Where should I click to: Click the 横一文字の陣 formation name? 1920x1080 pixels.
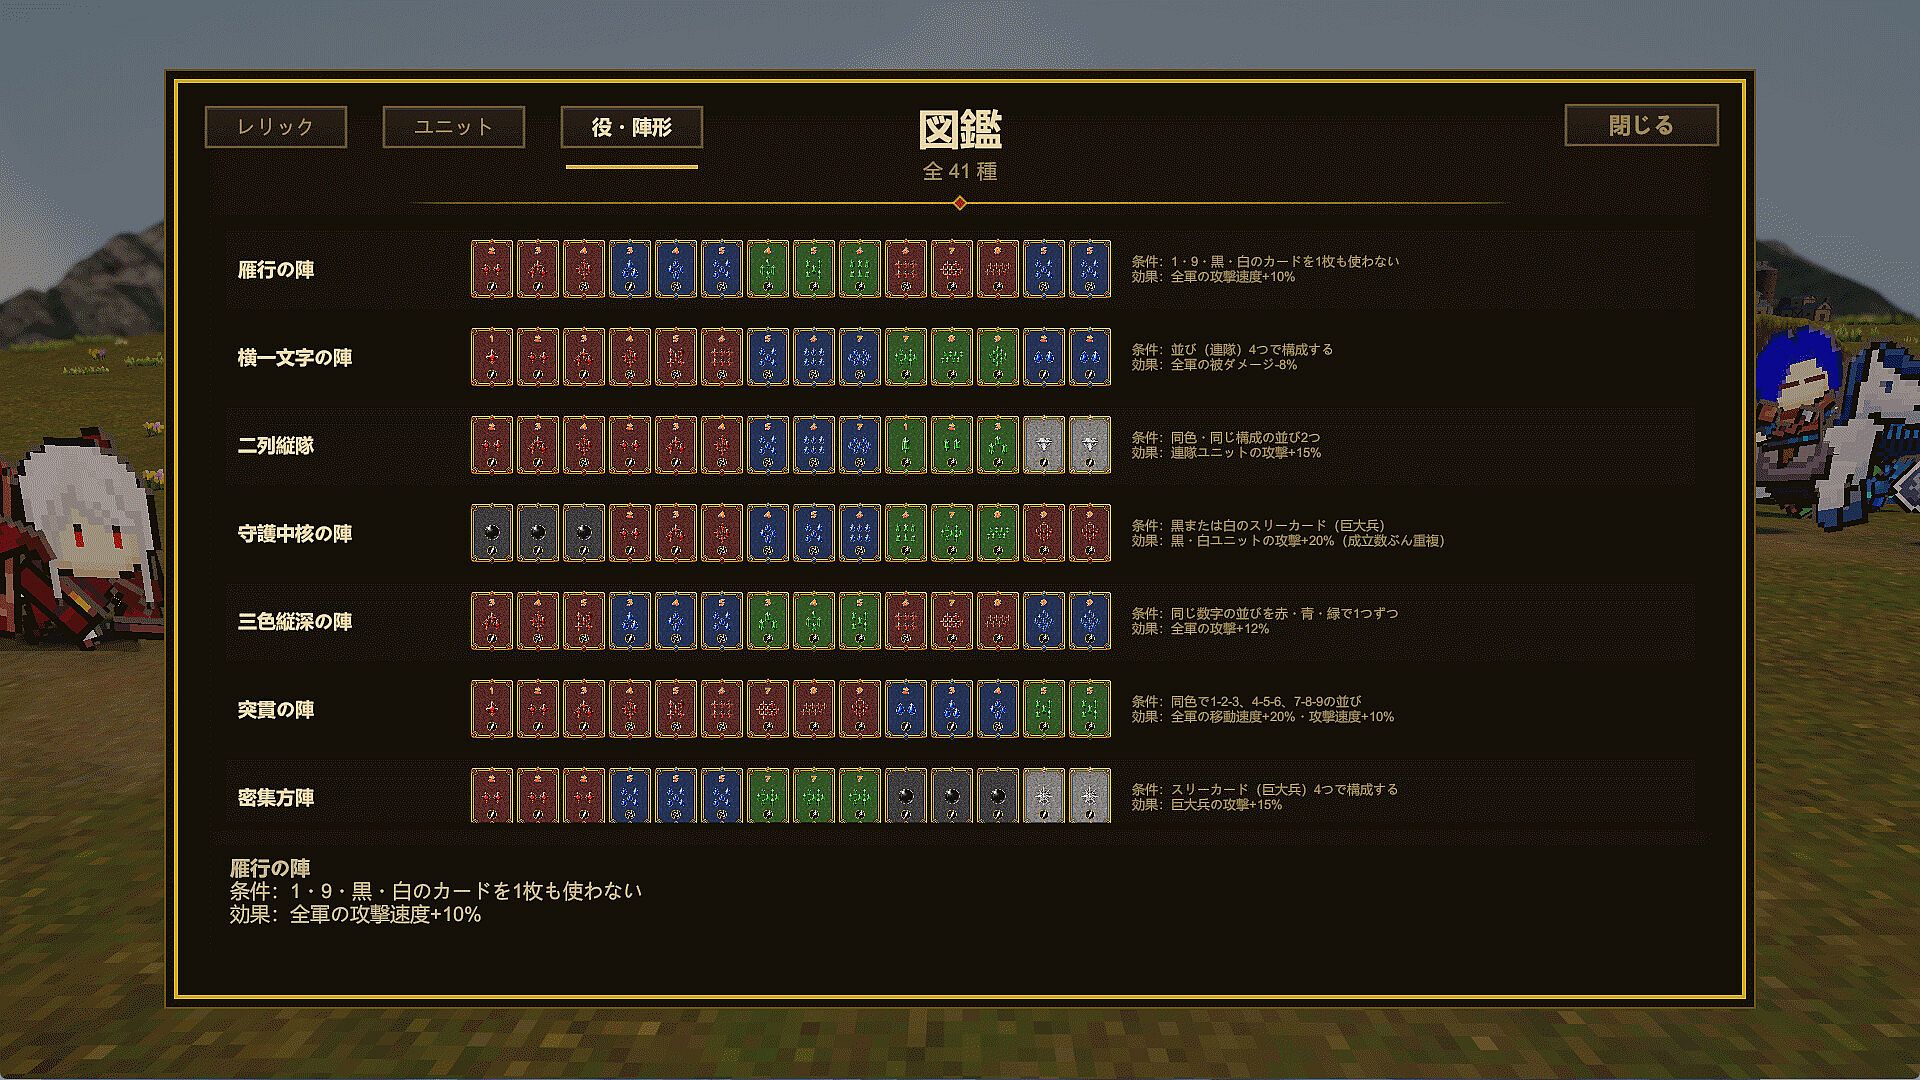(x=295, y=358)
